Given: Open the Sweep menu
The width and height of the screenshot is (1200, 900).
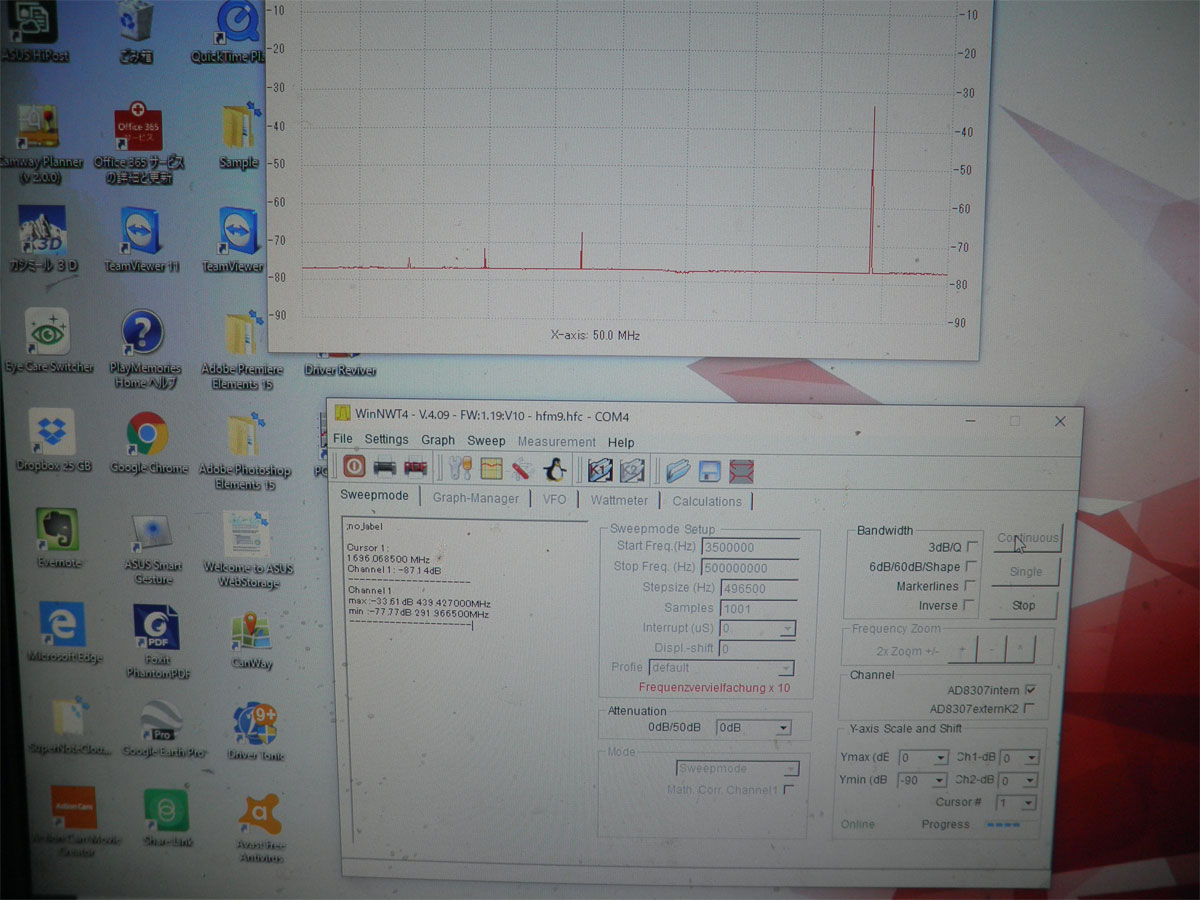Looking at the screenshot, I should [486, 440].
